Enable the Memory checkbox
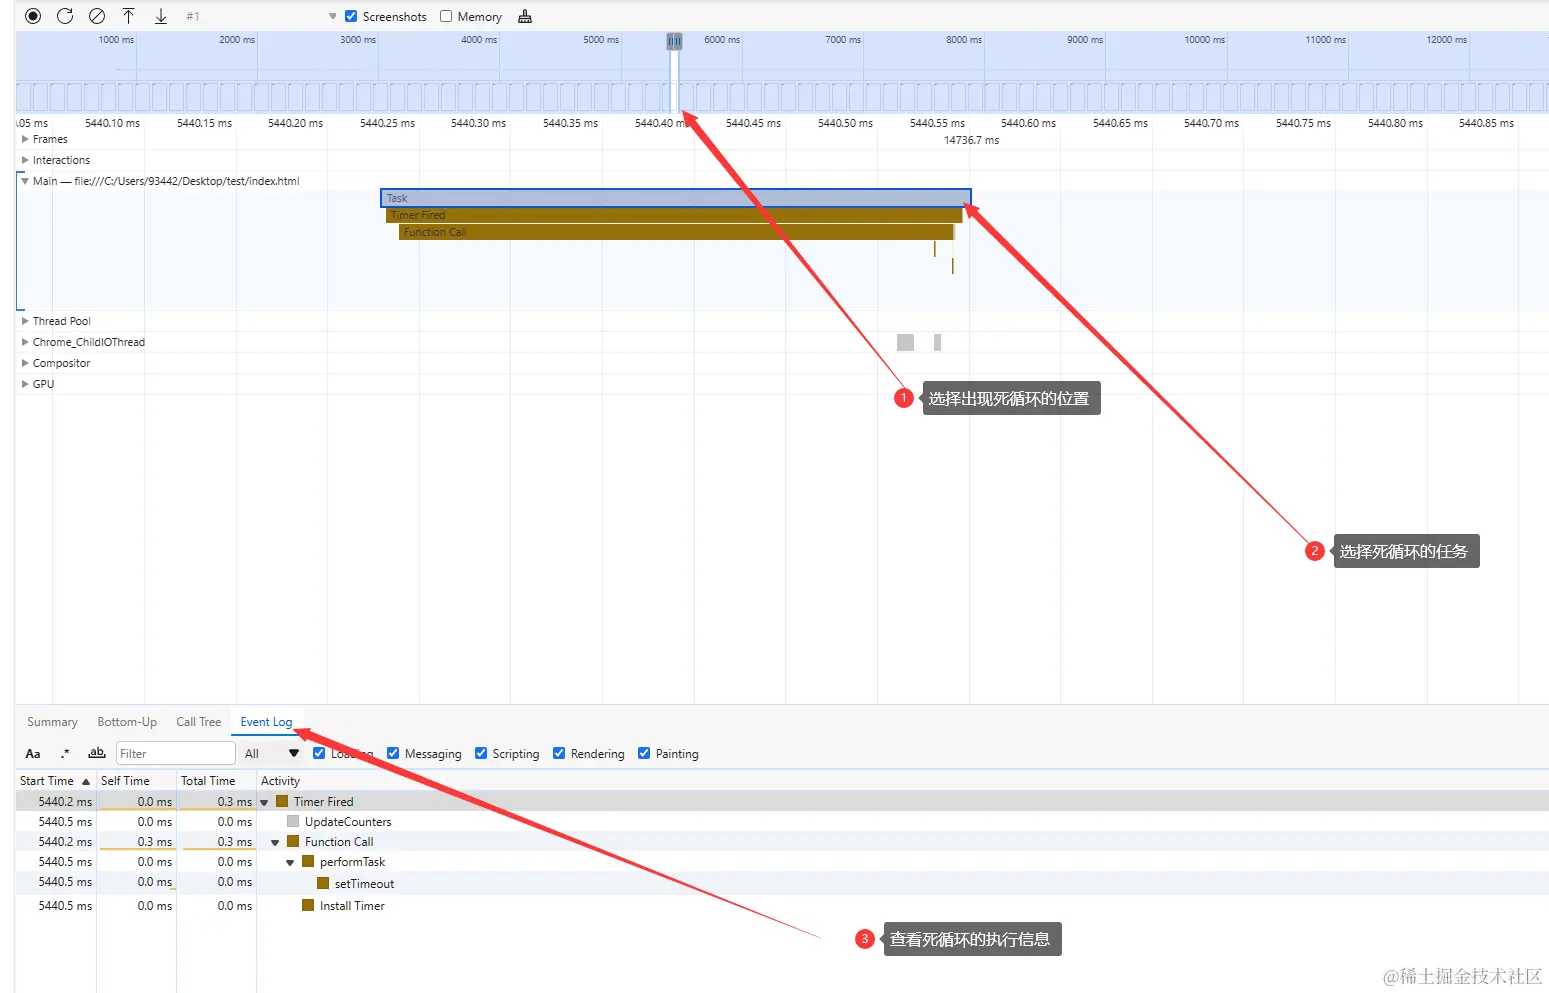The width and height of the screenshot is (1549, 993). pos(446,16)
